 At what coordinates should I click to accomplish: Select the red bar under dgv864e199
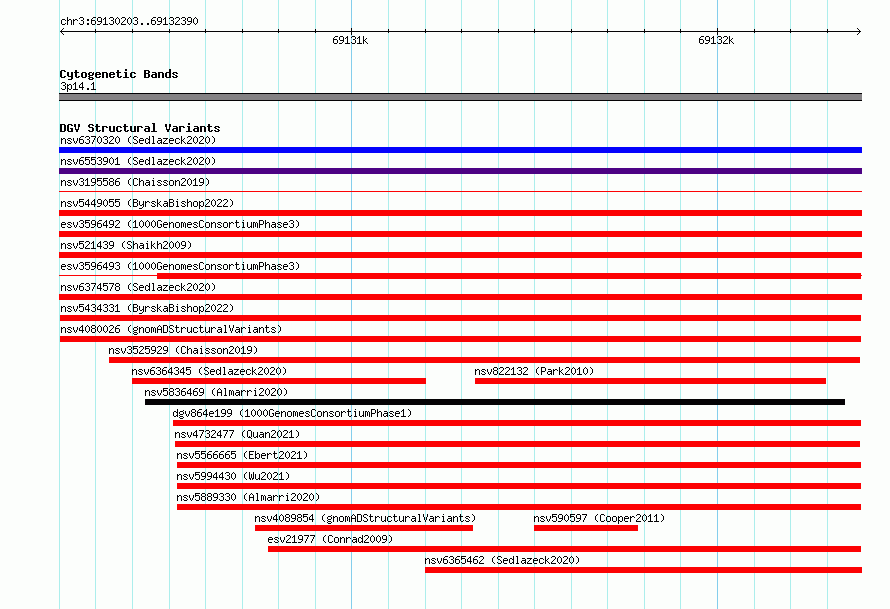coord(517,423)
